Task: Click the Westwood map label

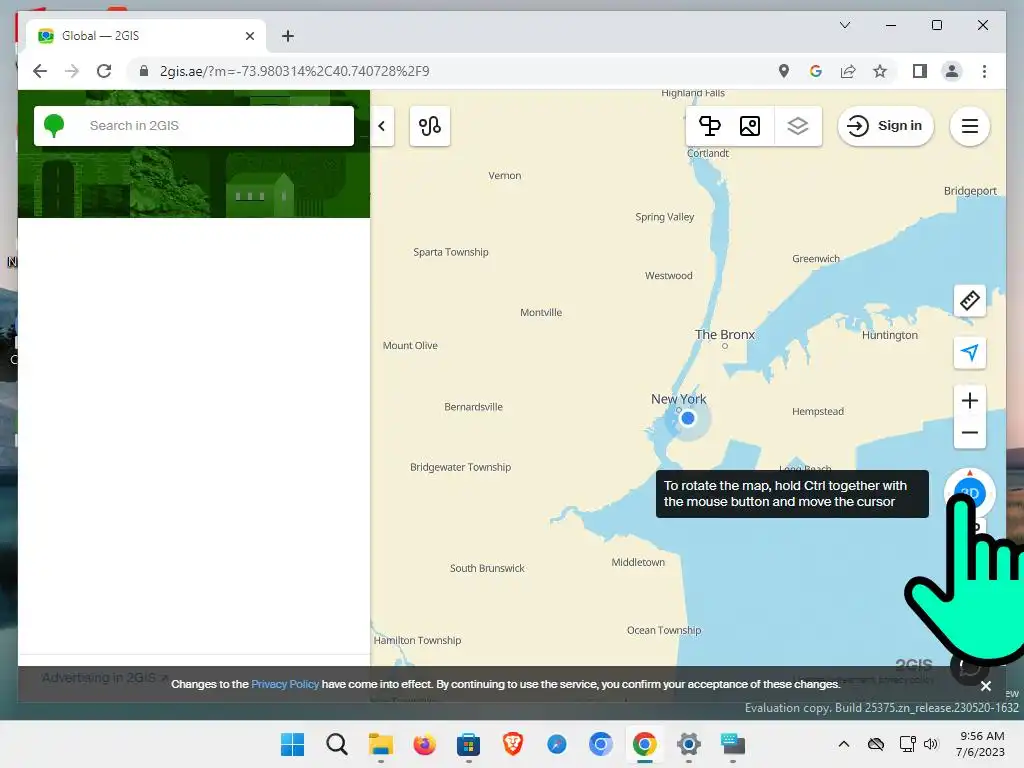Action: point(668,276)
